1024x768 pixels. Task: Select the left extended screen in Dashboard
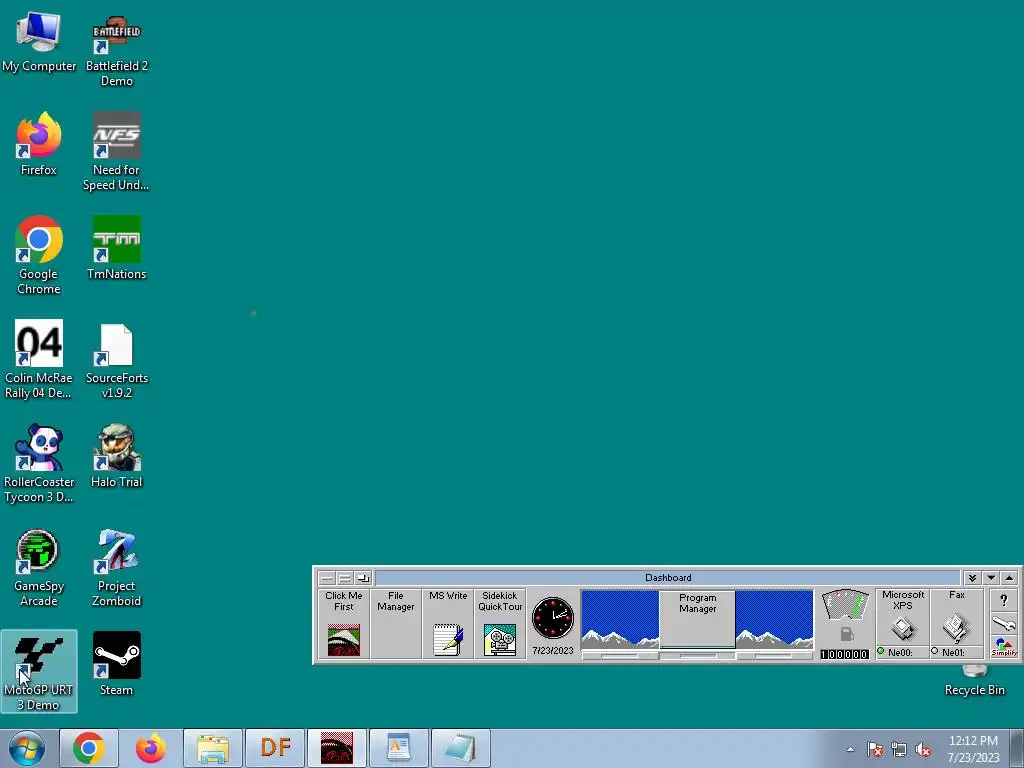620,618
